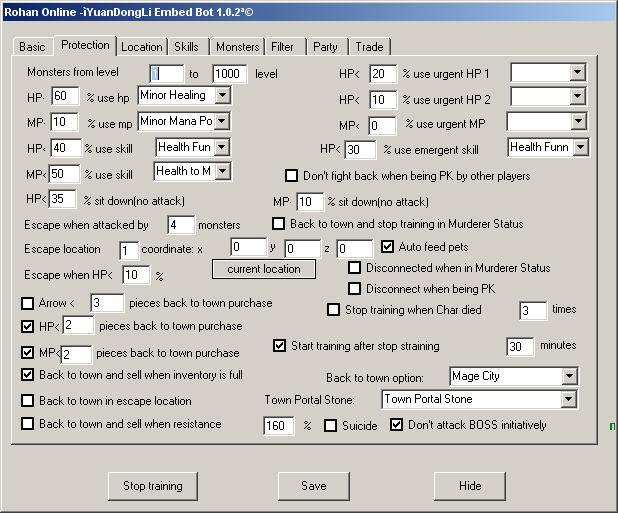The image size is (618, 513).
Task: Select the Protection tab
Action: 85,45
